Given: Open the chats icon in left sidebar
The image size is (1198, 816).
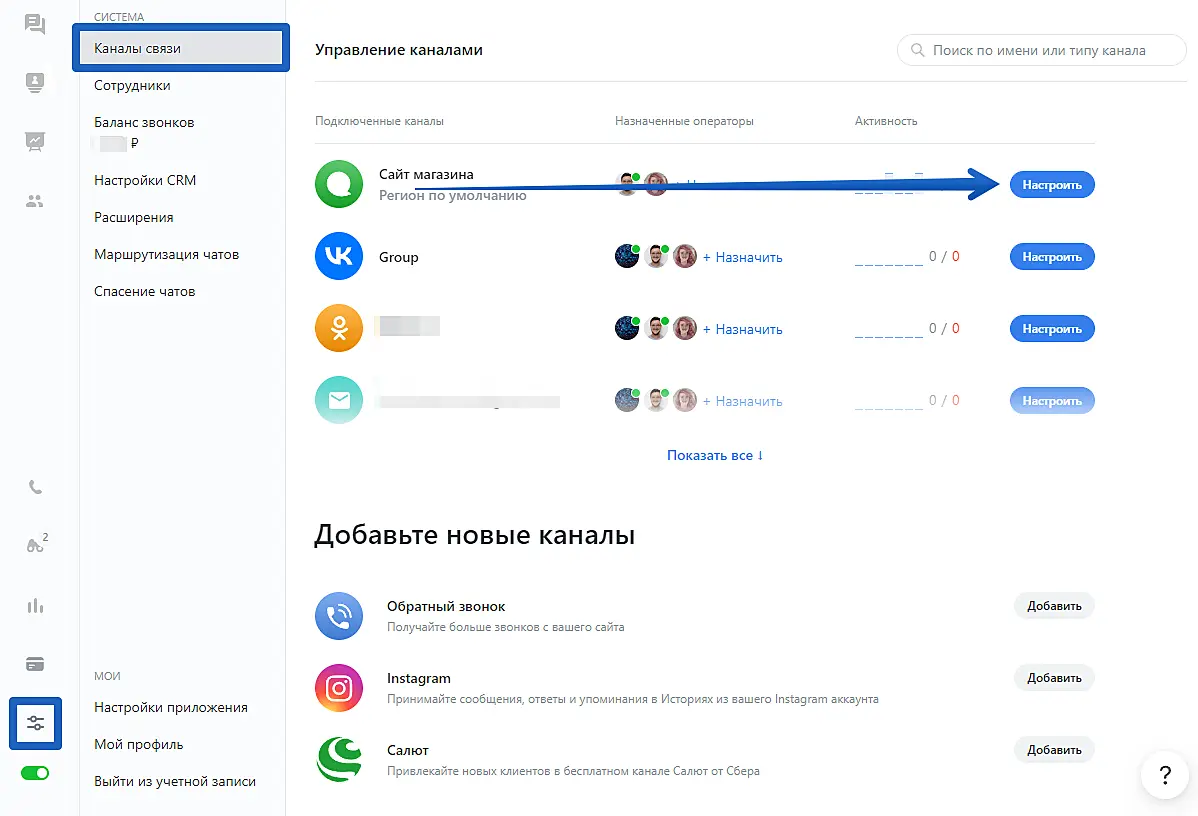Looking at the screenshot, I should coord(34,24).
